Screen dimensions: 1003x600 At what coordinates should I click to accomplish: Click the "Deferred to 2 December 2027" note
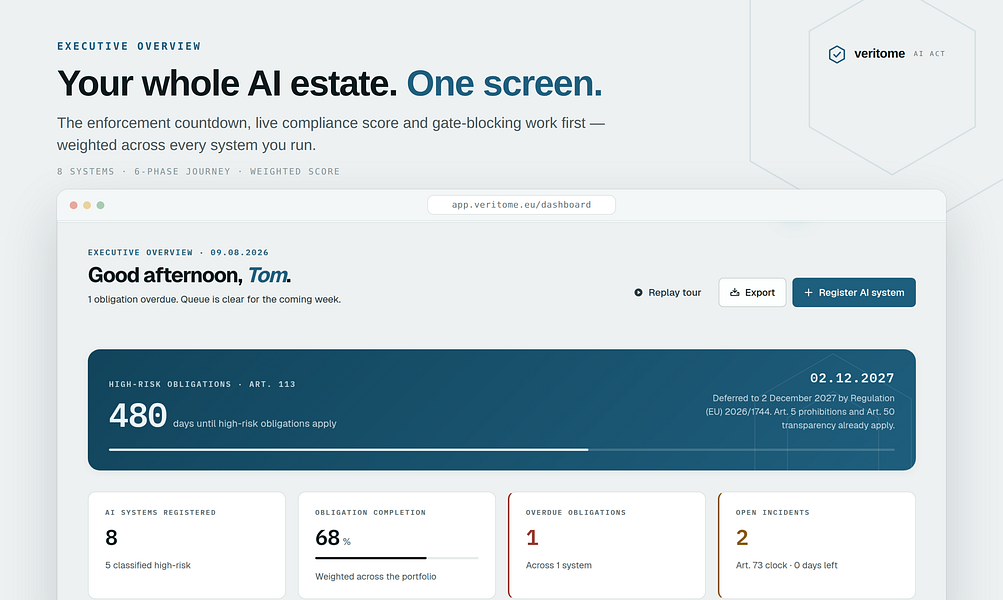pos(800,411)
